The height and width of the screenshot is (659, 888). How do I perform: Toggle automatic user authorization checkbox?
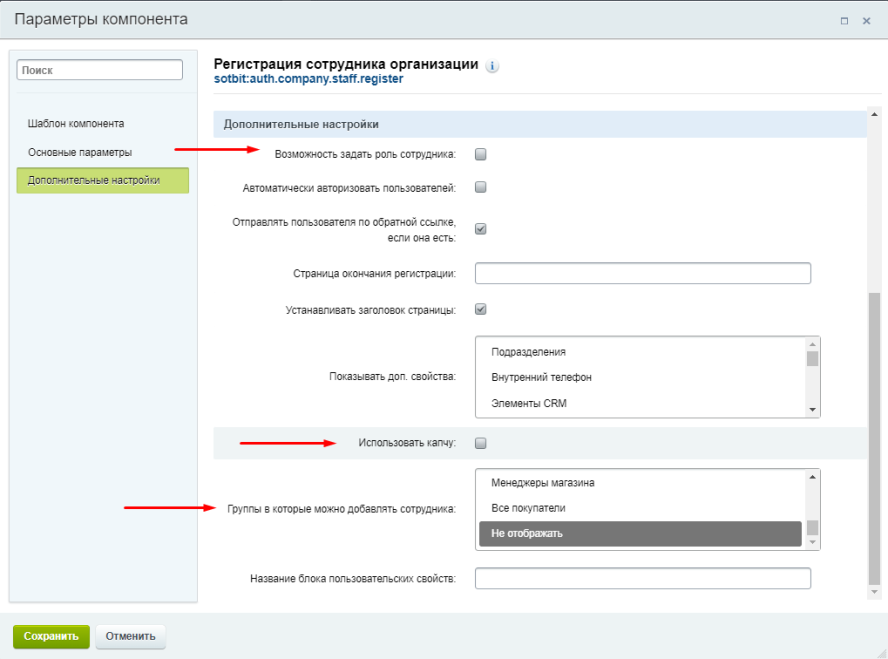click(481, 187)
